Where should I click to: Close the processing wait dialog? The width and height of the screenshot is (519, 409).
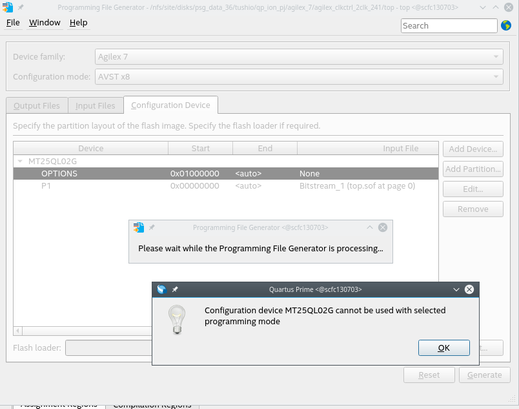point(383,227)
